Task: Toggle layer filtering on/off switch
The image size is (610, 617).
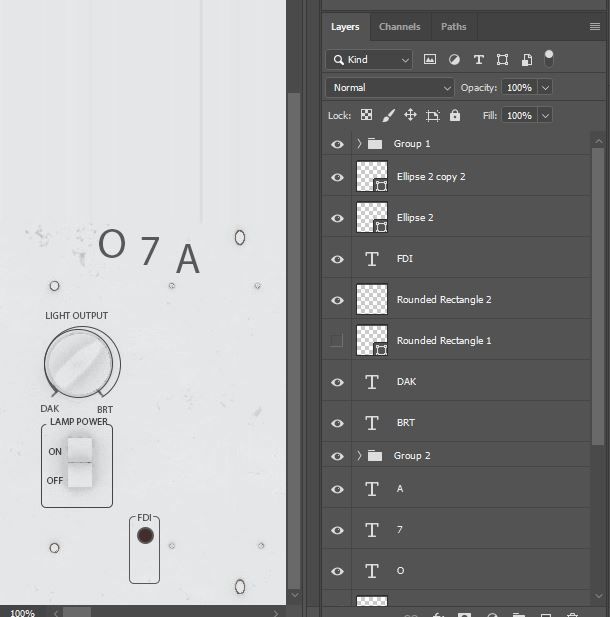Action: click(x=549, y=59)
